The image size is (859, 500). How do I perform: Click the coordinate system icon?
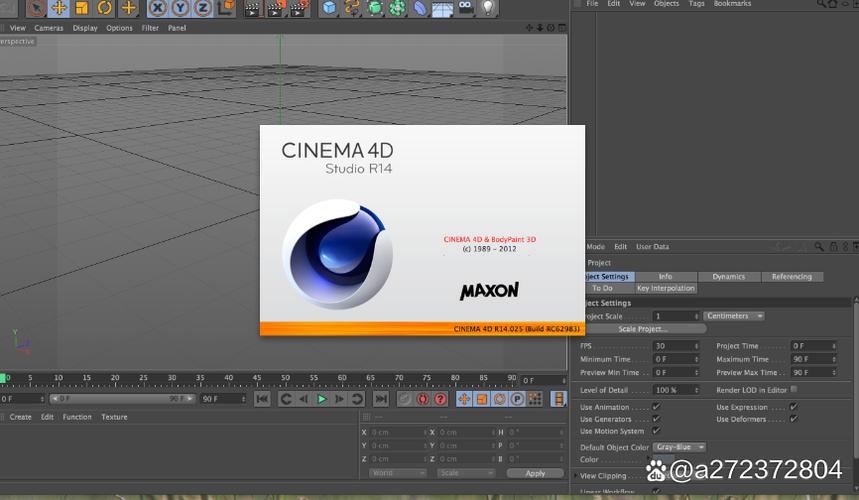point(226,8)
